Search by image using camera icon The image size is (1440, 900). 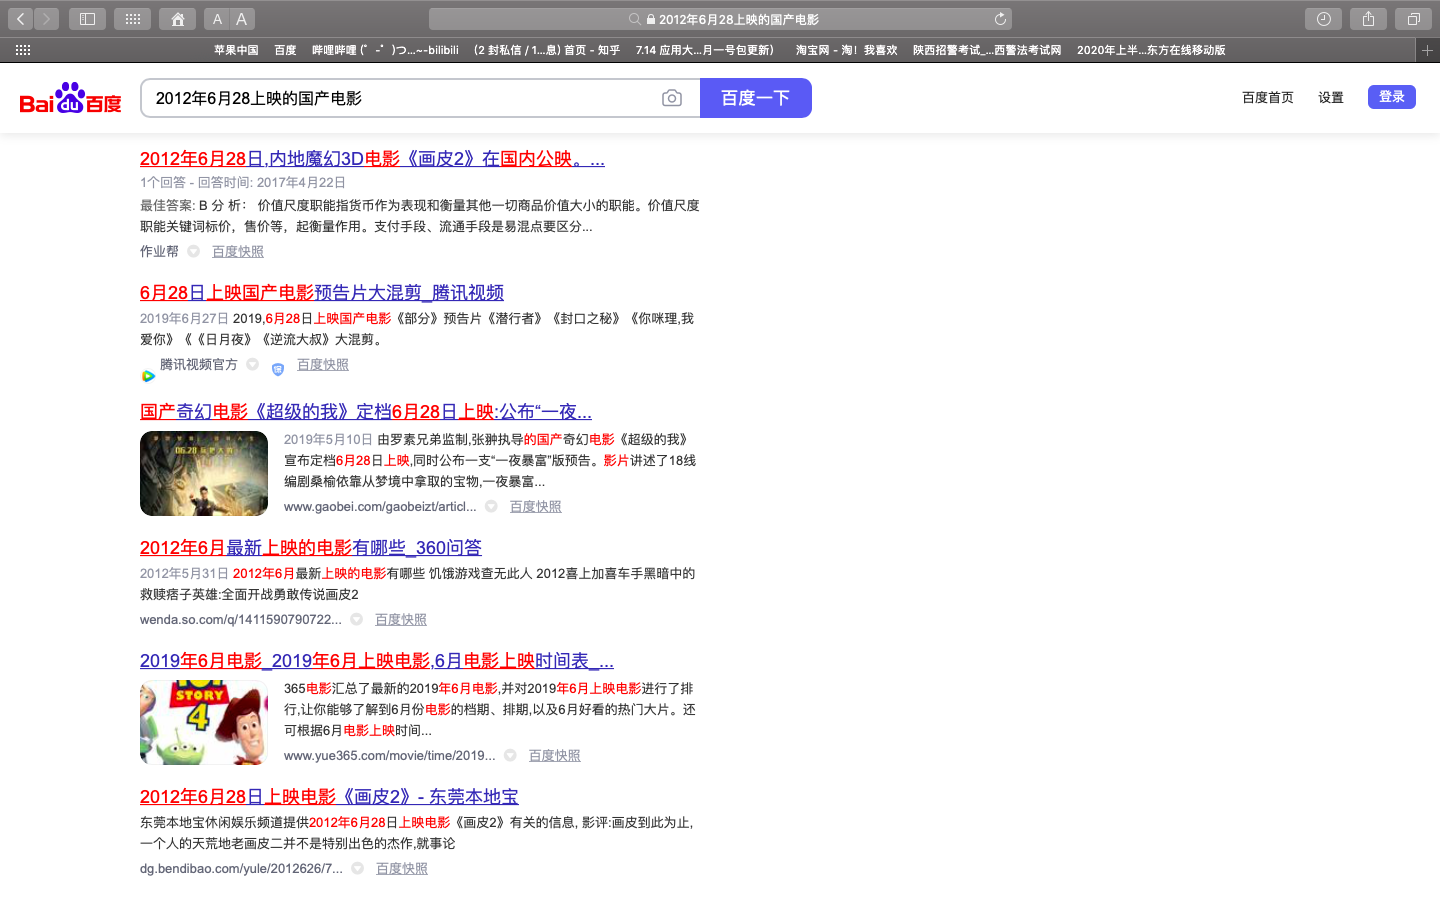(672, 98)
